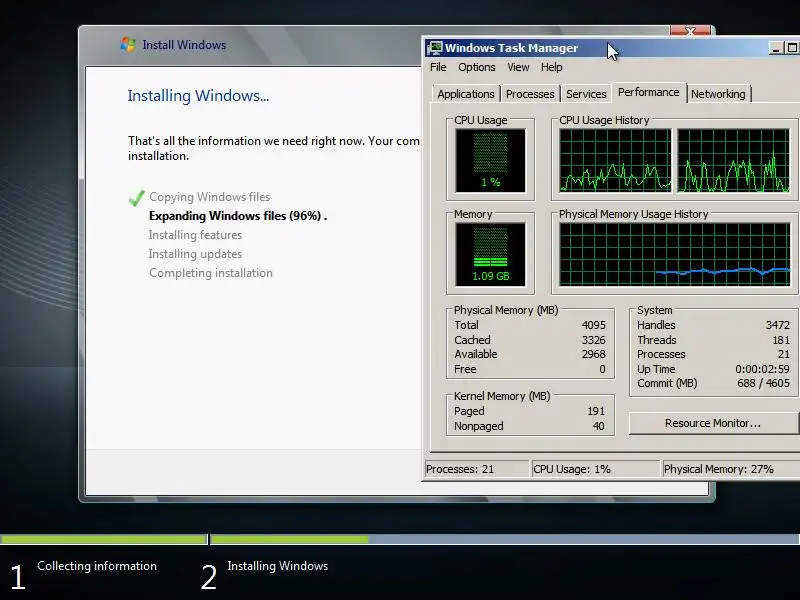Click the Collecting information stage label
Viewport: 800px width, 600px height.
tap(97, 566)
